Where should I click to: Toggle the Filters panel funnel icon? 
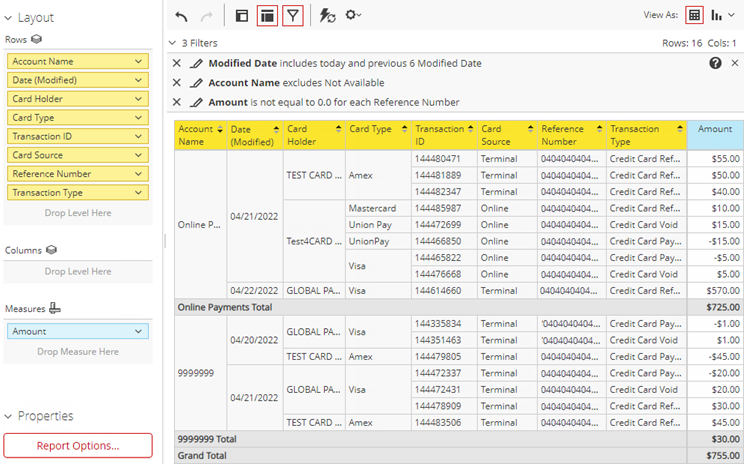coord(292,15)
